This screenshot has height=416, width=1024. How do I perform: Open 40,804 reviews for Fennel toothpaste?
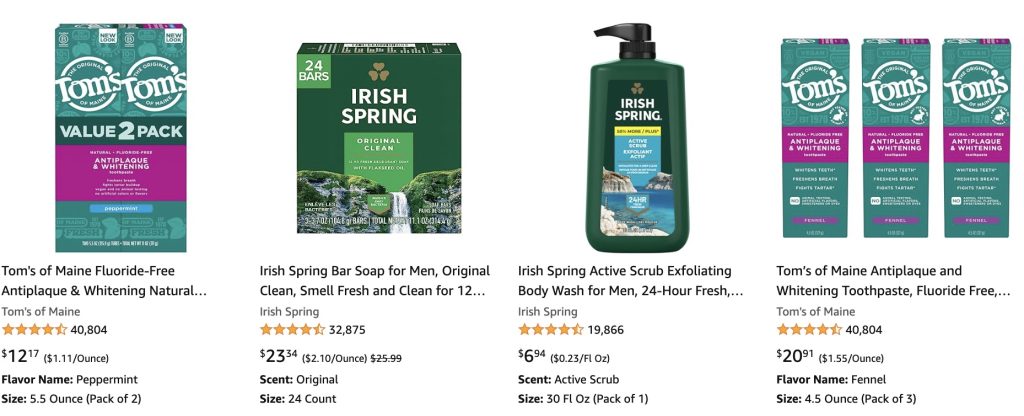865,329
